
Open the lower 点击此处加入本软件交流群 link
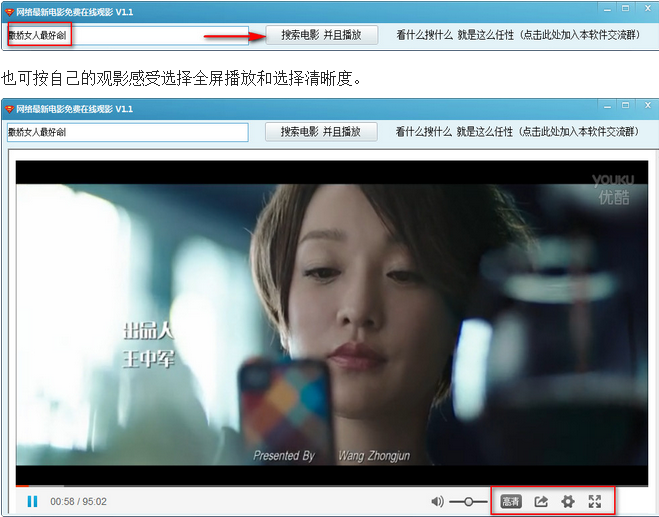579,132
